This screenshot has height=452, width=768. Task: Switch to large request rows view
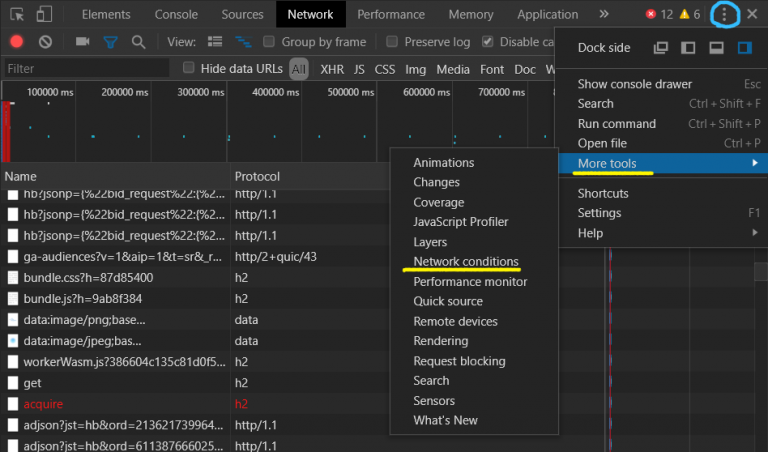pos(215,42)
